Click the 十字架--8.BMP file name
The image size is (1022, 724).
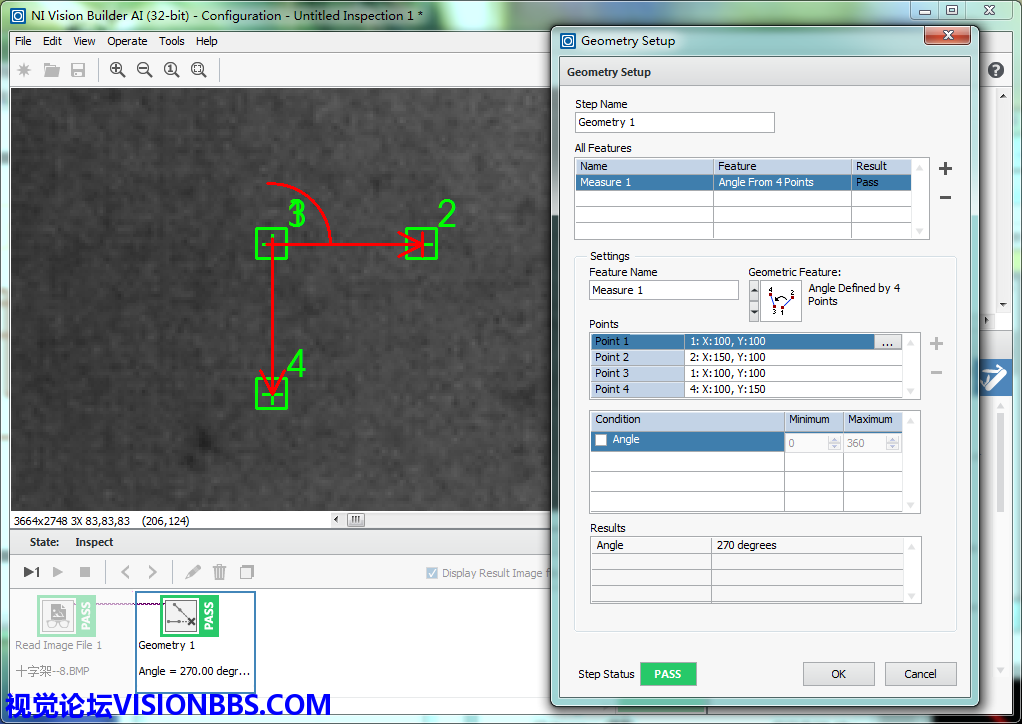coord(52,671)
